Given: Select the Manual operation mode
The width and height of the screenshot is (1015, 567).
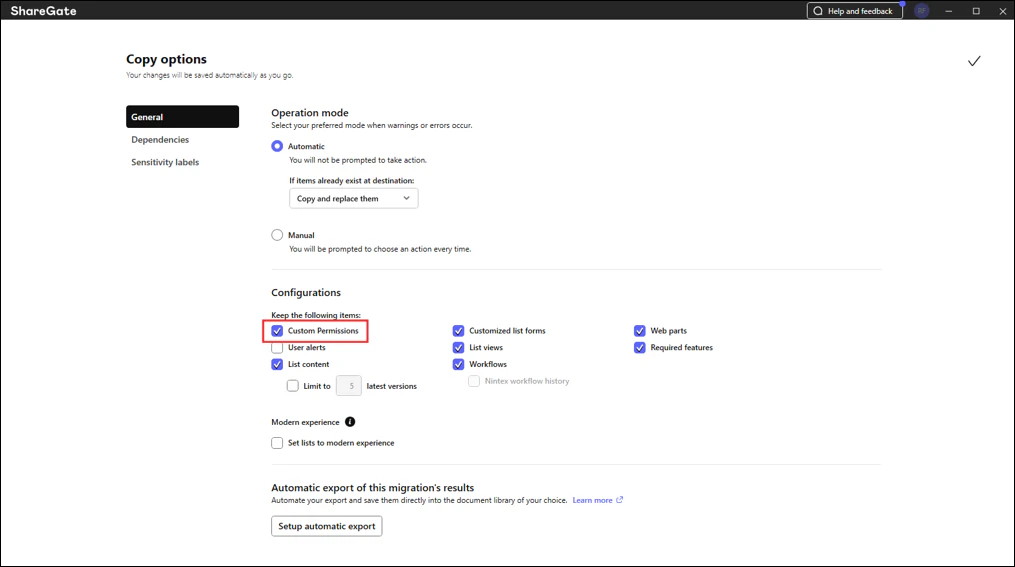Looking at the screenshot, I should (x=277, y=235).
